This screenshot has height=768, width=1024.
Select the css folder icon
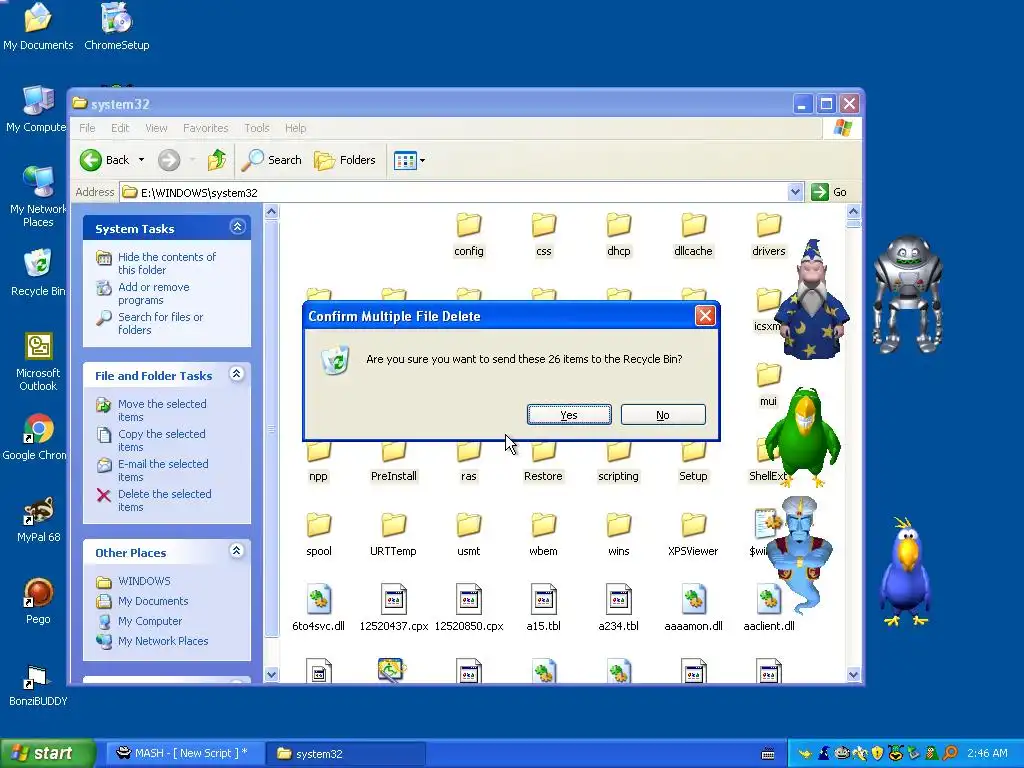click(543, 225)
